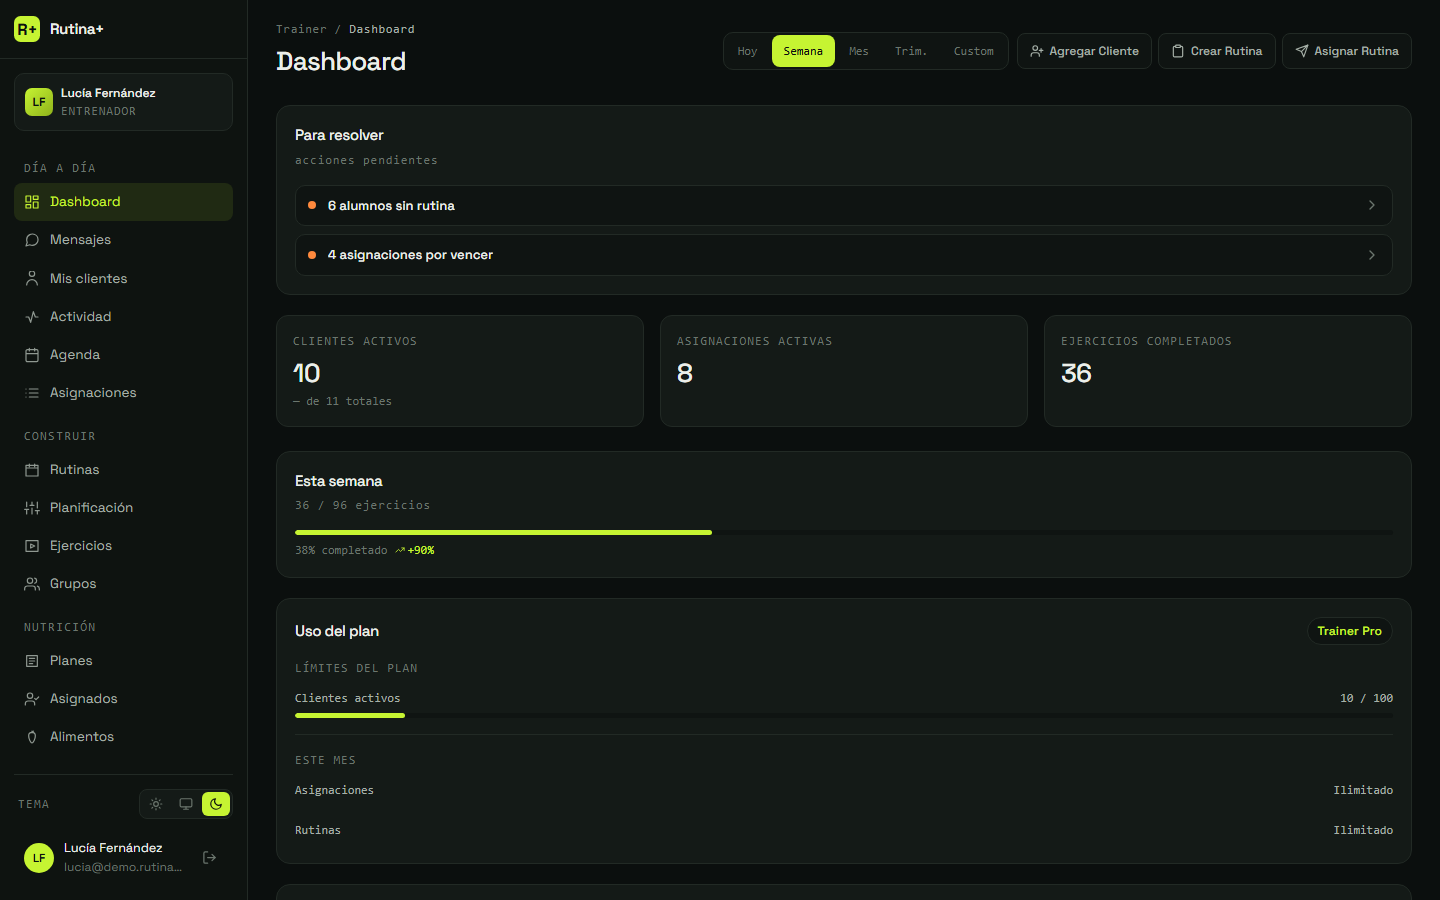Click the Agregar Cliente button
Viewport: 1440px width, 900px height.
tap(1084, 51)
